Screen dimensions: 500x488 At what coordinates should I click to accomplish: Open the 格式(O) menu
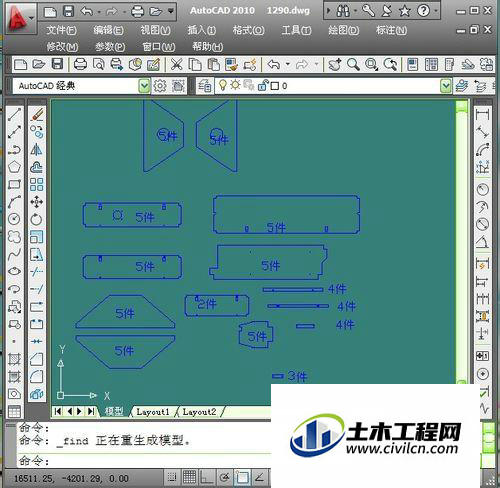pyautogui.click(x=248, y=30)
